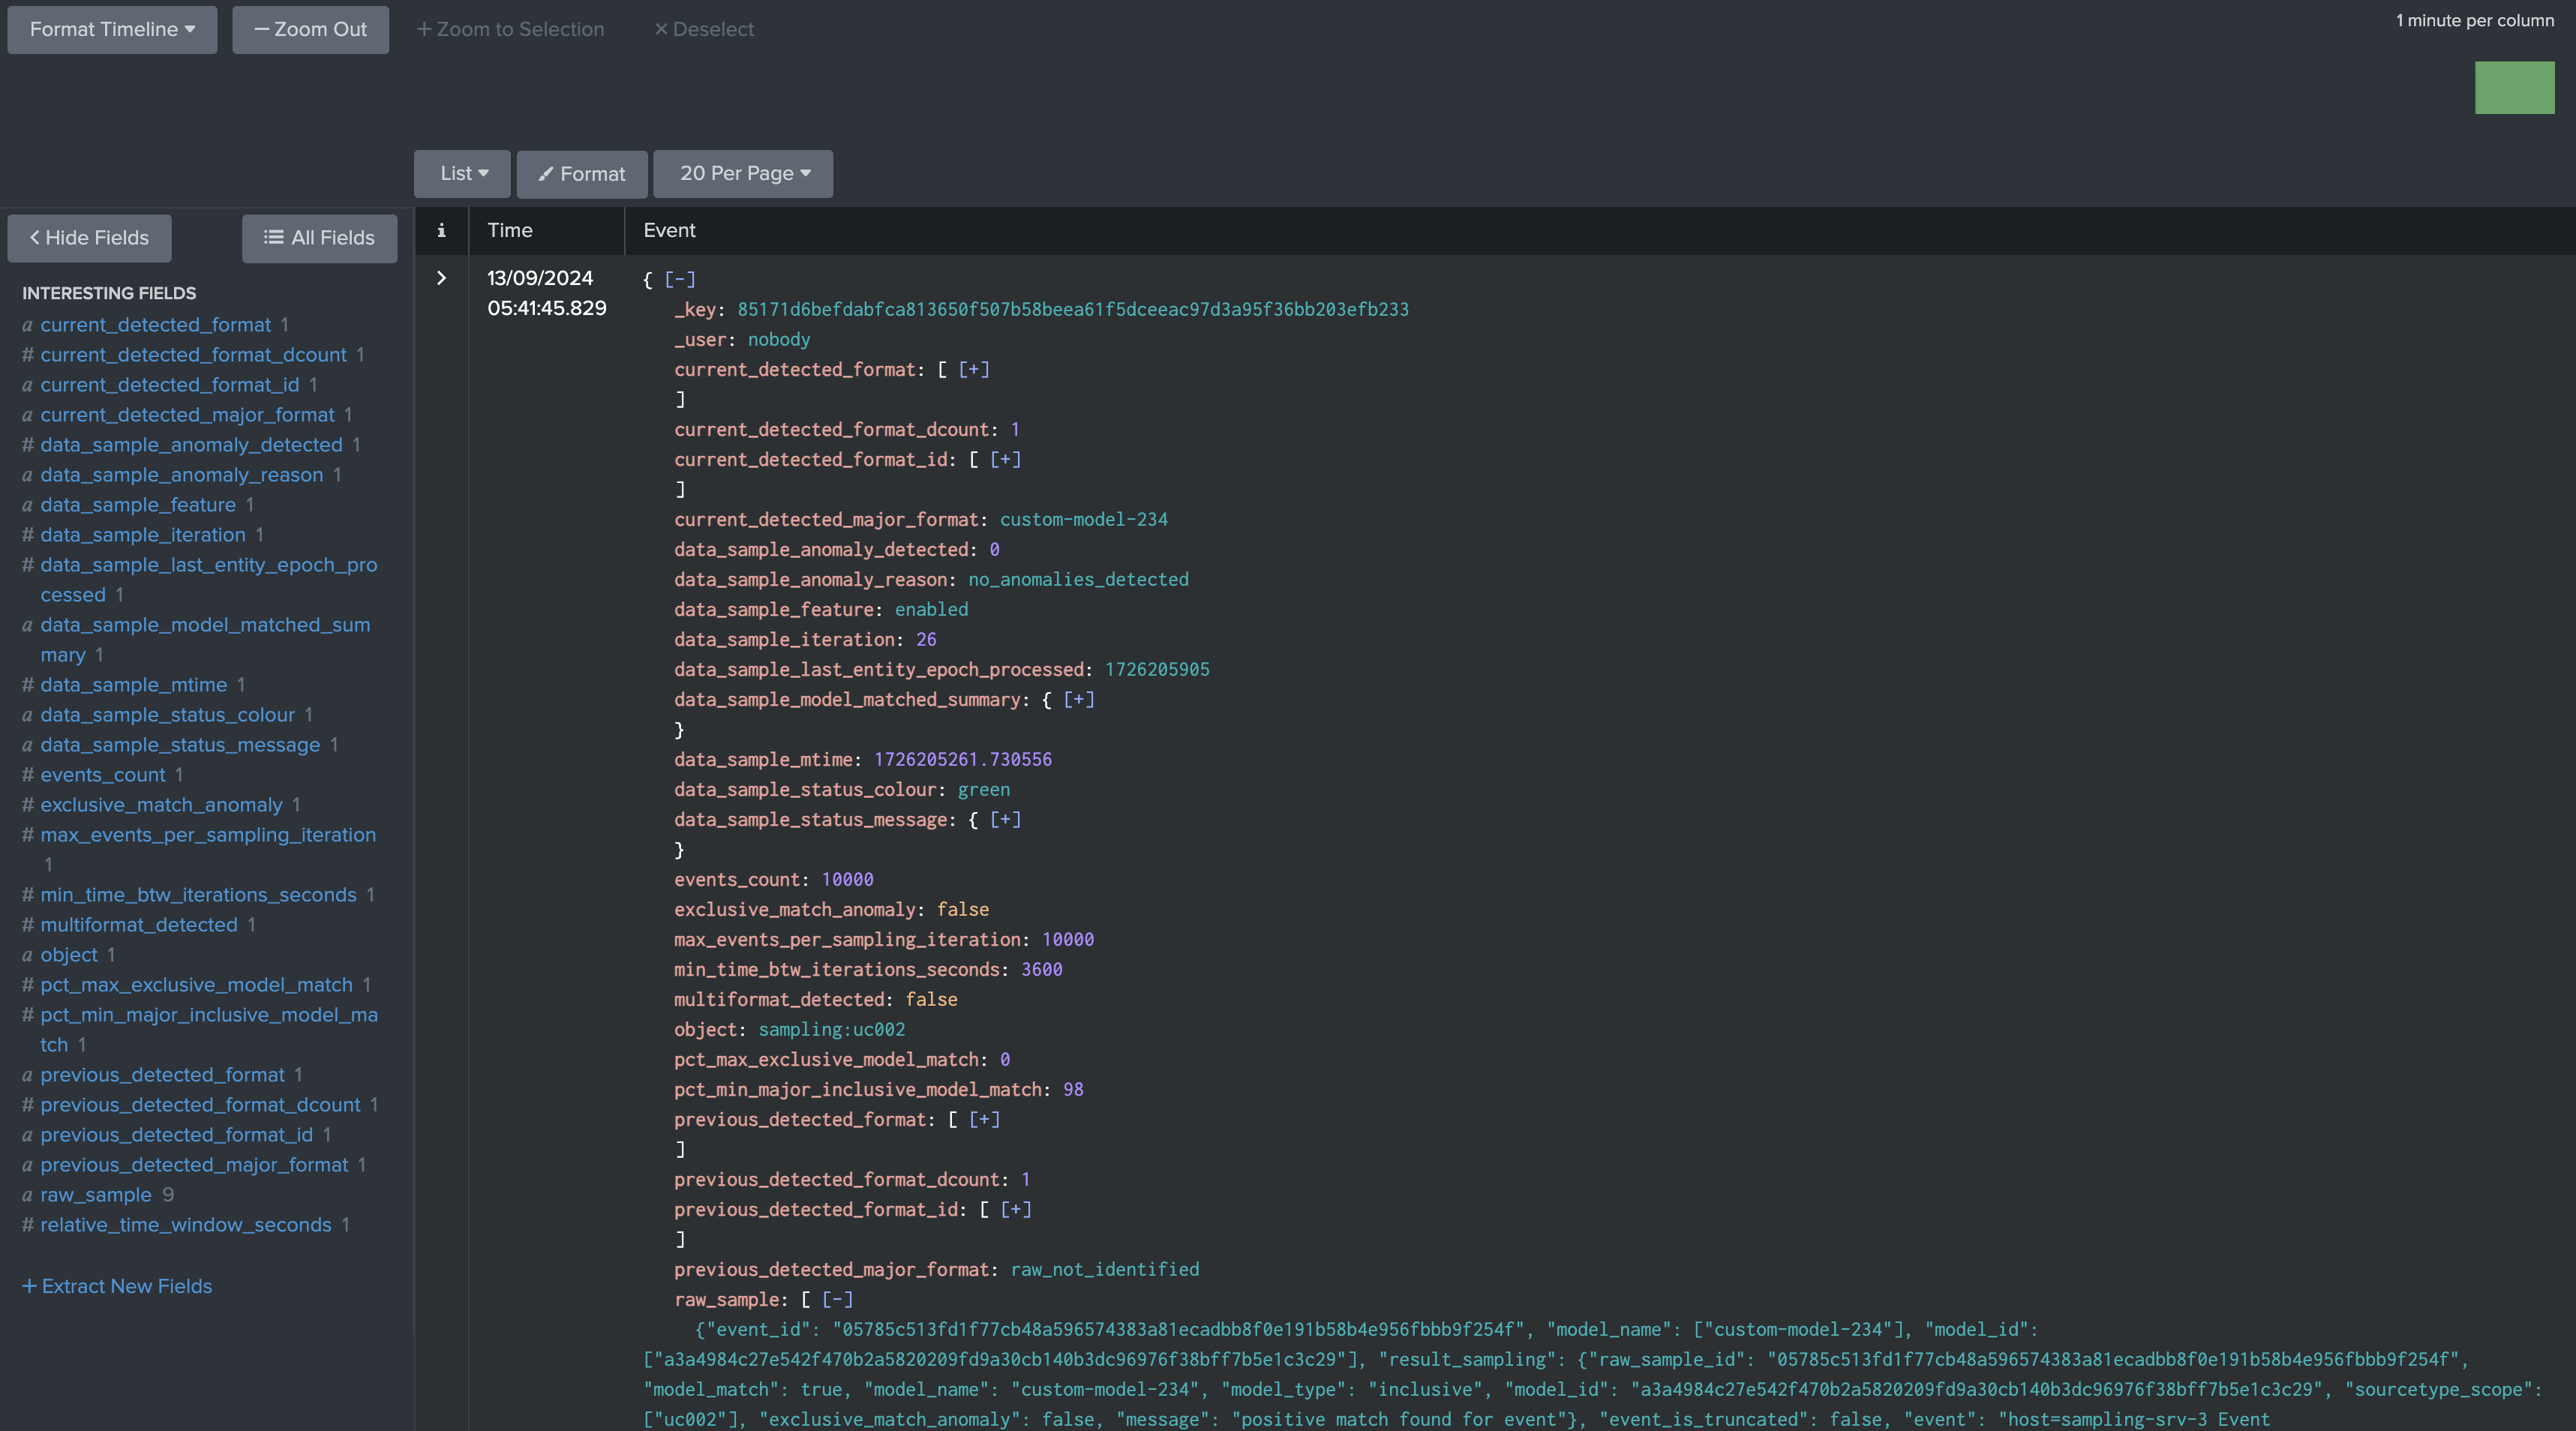Select data_sample_anomaly_reason sidebar field
The height and width of the screenshot is (1431, 2576).
181,475
